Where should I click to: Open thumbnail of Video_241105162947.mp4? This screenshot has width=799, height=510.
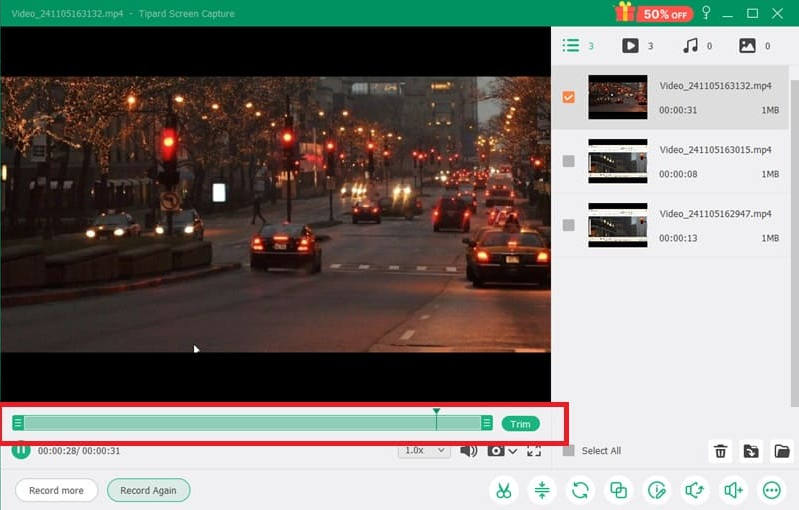[x=618, y=225]
